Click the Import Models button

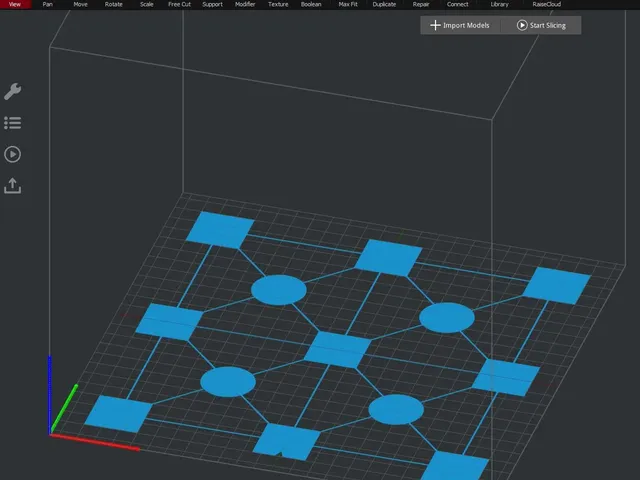pos(460,25)
